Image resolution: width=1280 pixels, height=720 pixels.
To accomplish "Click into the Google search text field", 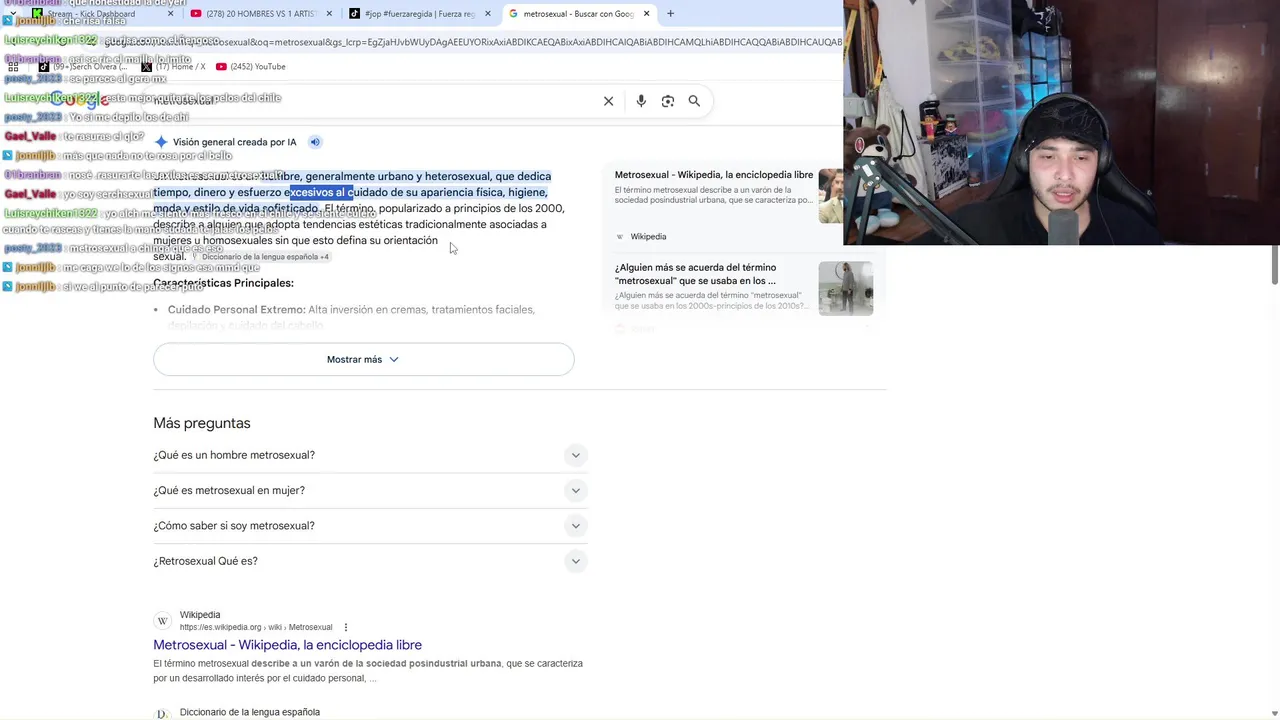I will (370, 101).
